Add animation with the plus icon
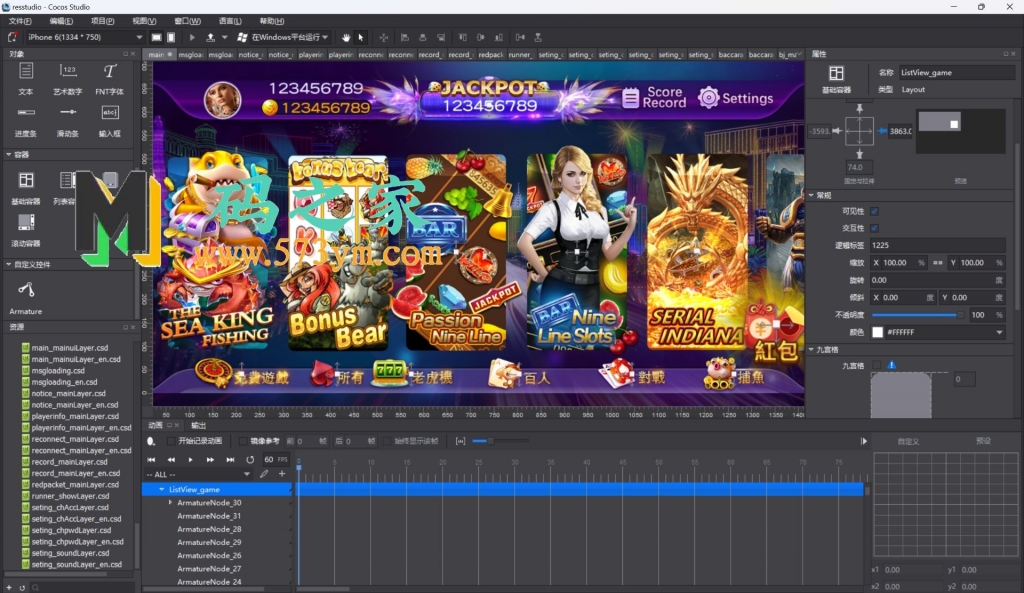The height and width of the screenshot is (593, 1024). click(282, 474)
